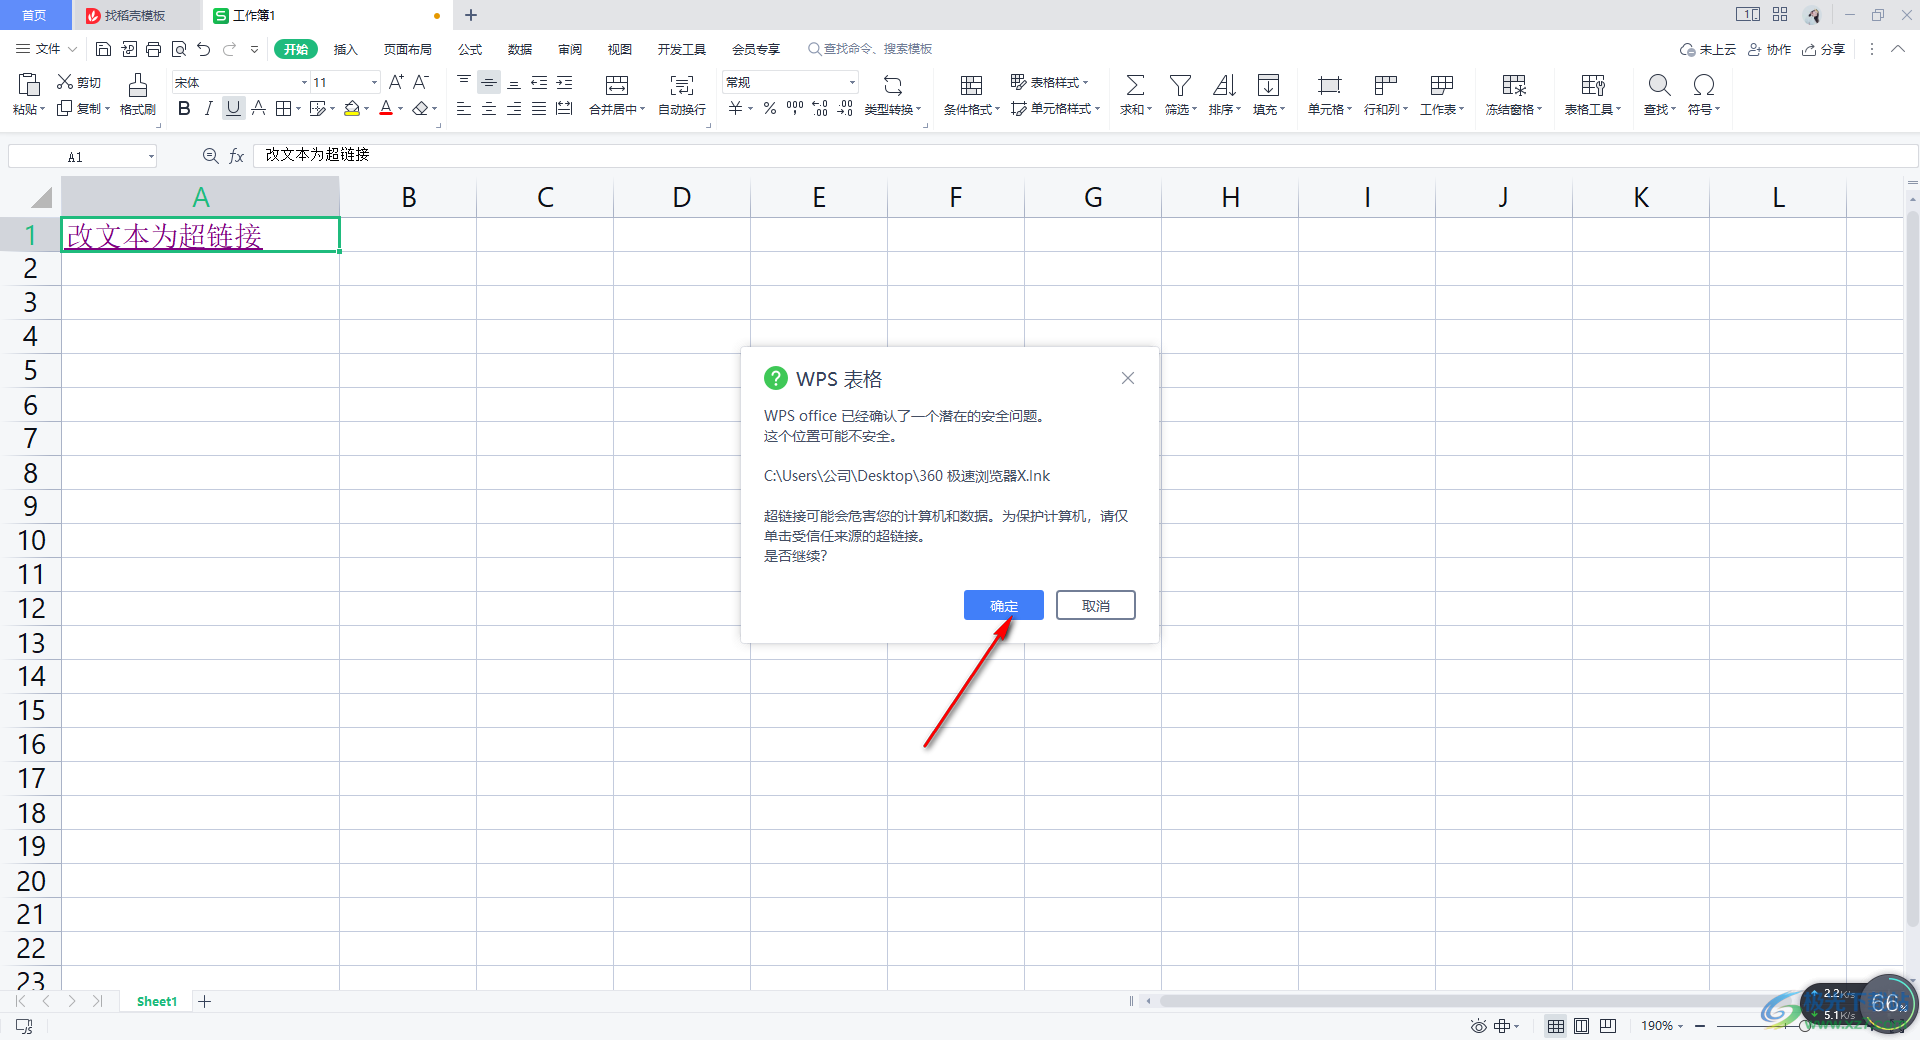Increase font size with the A+ icon

coord(396,82)
